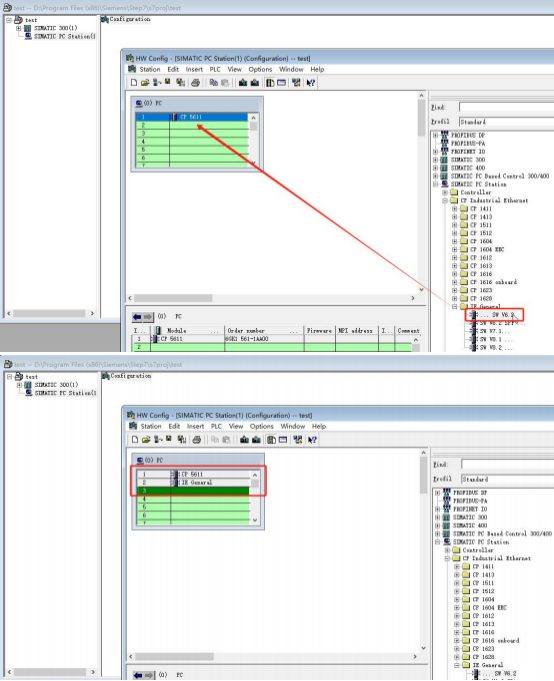This screenshot has width=554, height=681.
Task: Click Open icon in window with blue CP 5611 row
Action: 145,83
